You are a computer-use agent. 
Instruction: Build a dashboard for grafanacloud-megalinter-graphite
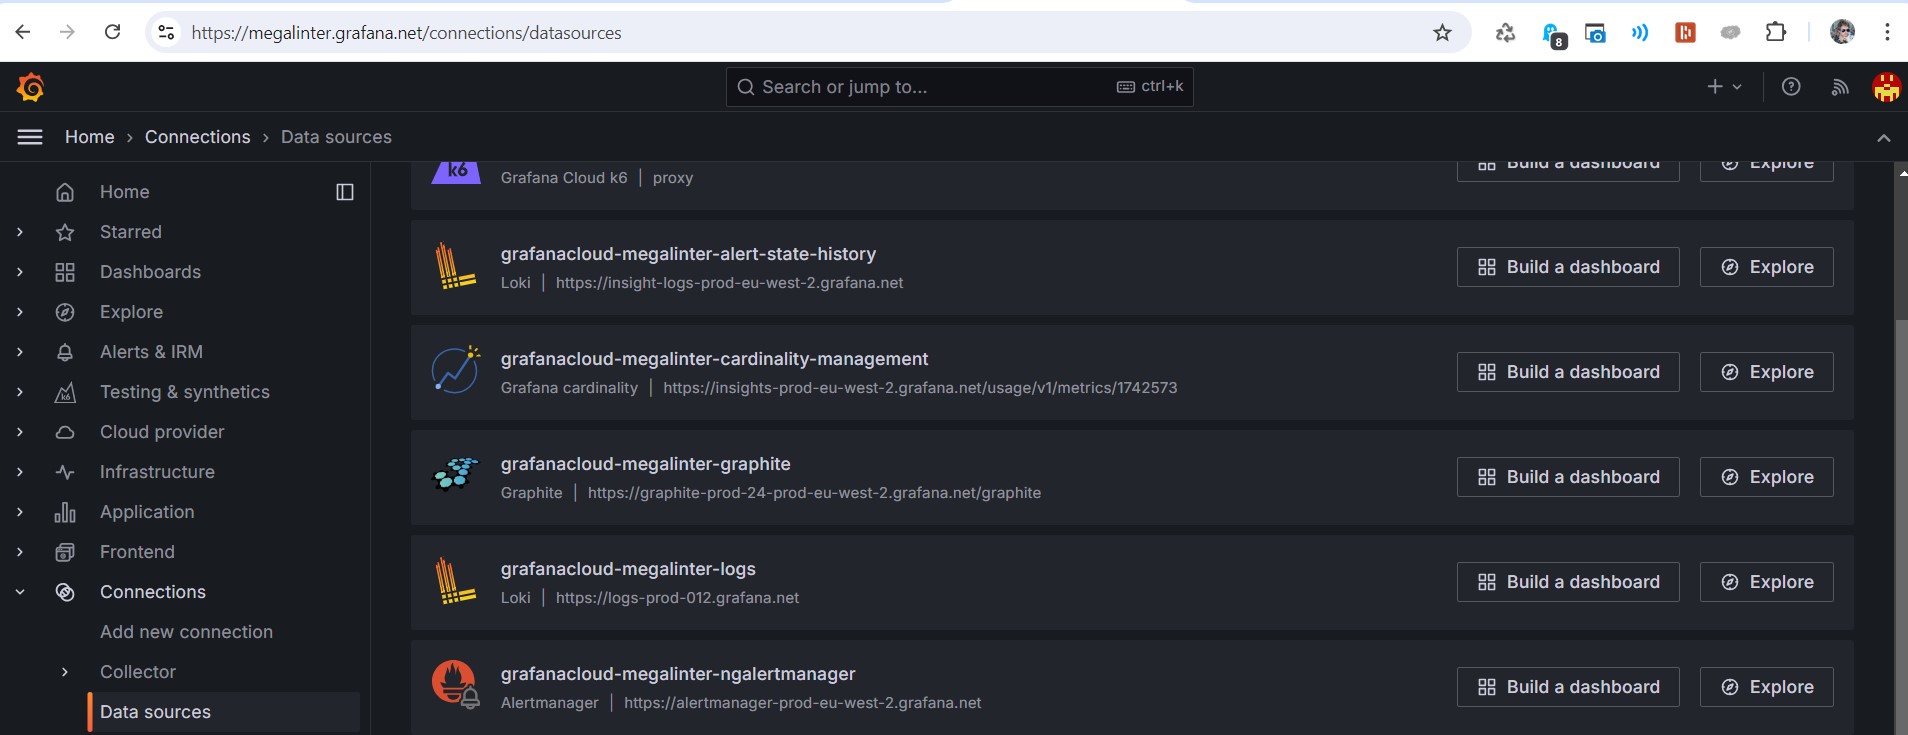click(1567, 477)
